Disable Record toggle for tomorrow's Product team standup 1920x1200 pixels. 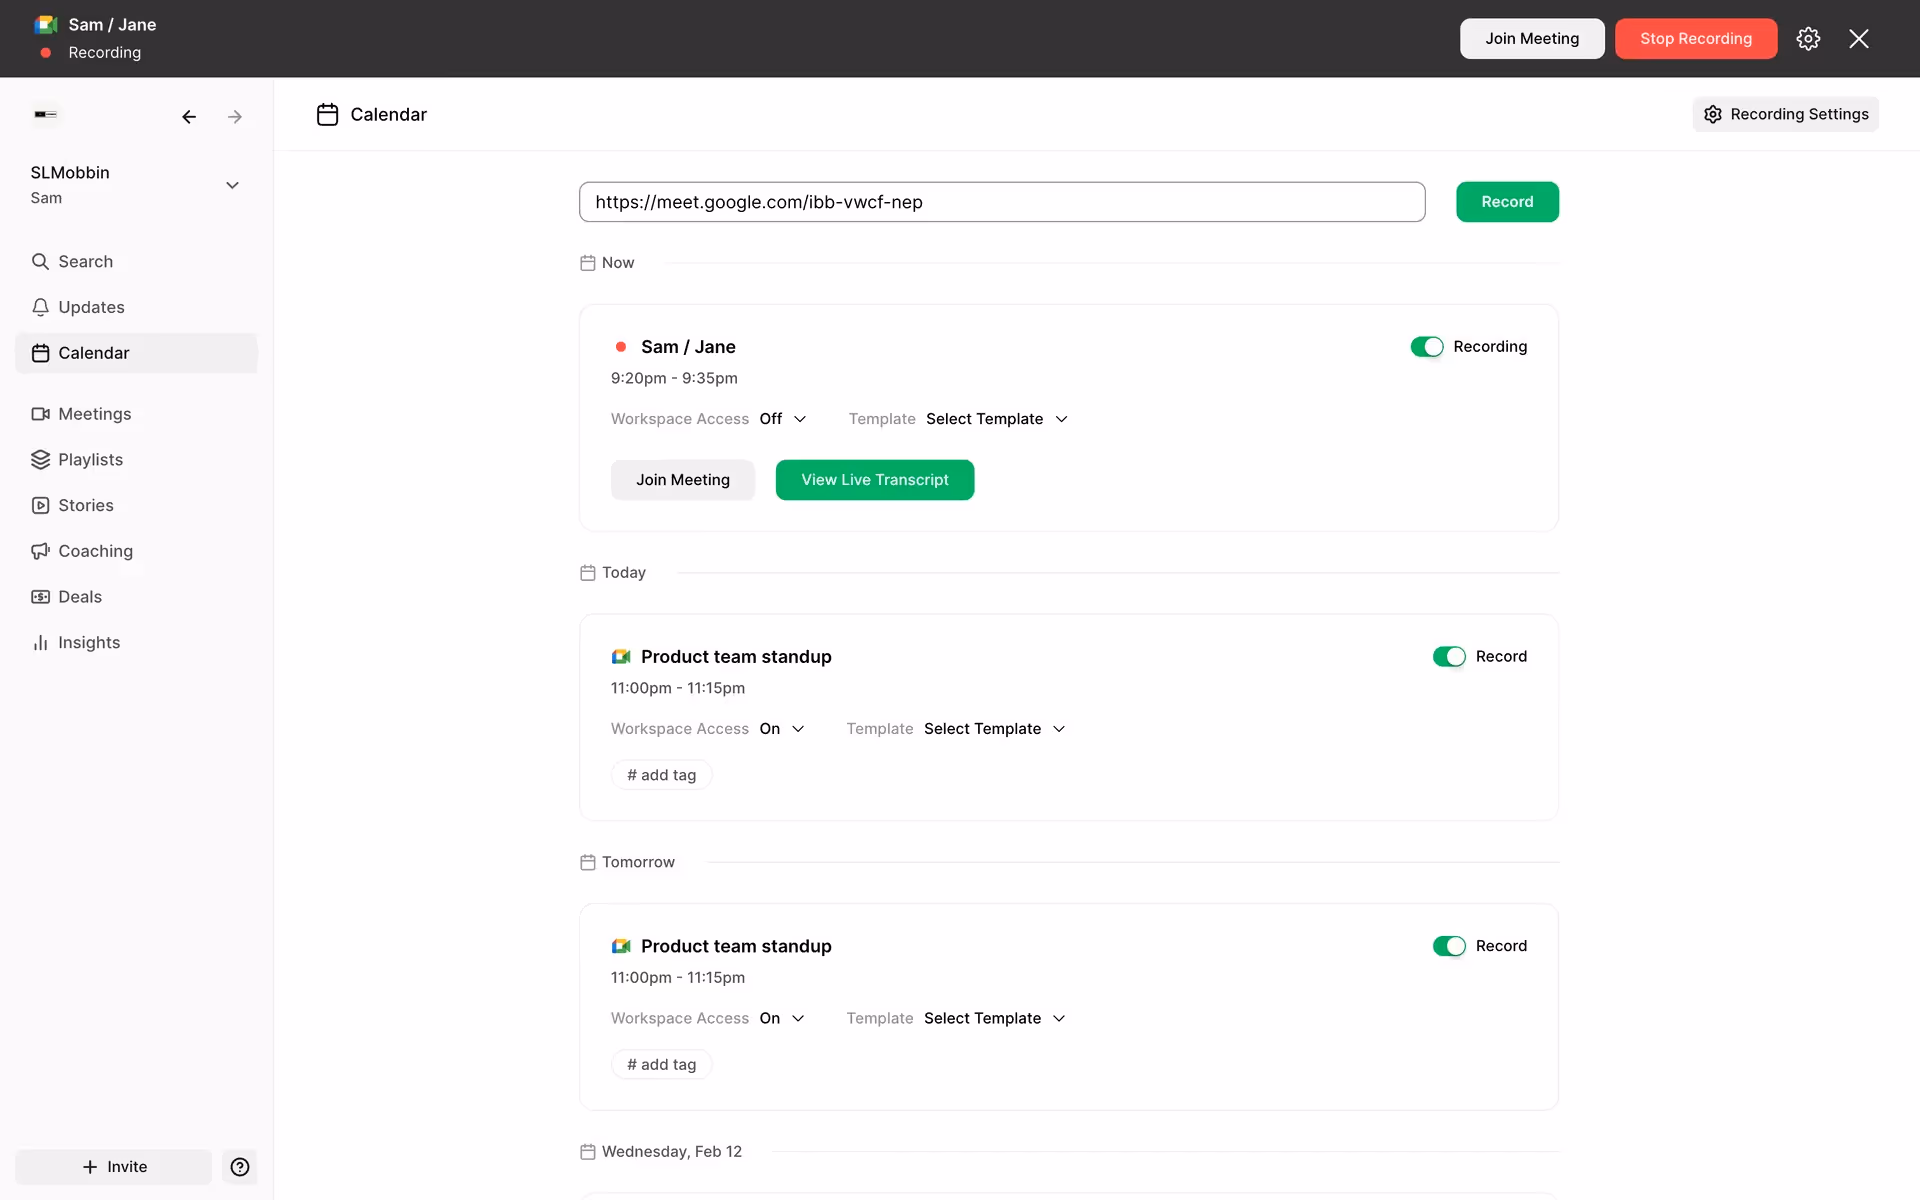(1448, 946)
